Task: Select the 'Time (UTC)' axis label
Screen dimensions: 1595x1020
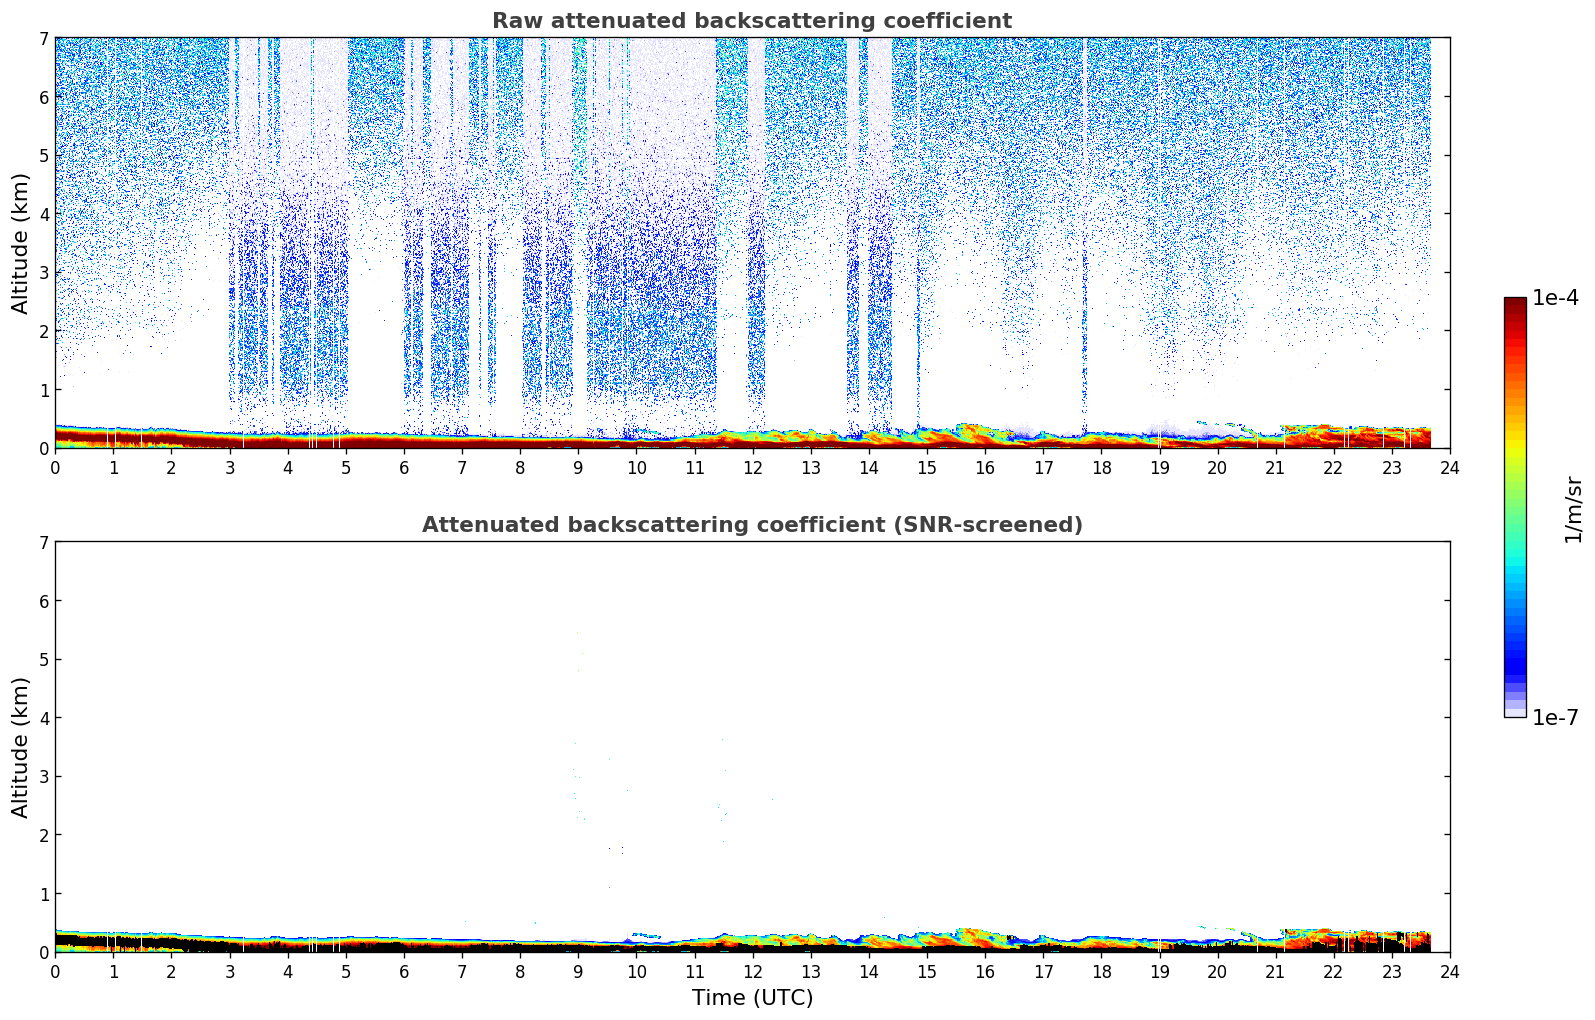Action: click(x=752, y=998)
